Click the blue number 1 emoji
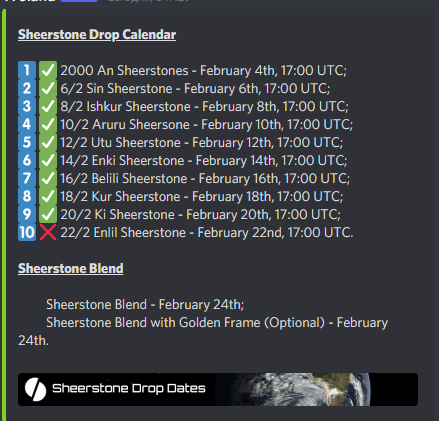Image resolution: width=439 pixels, height=421 pixels. tap(27, 70)
